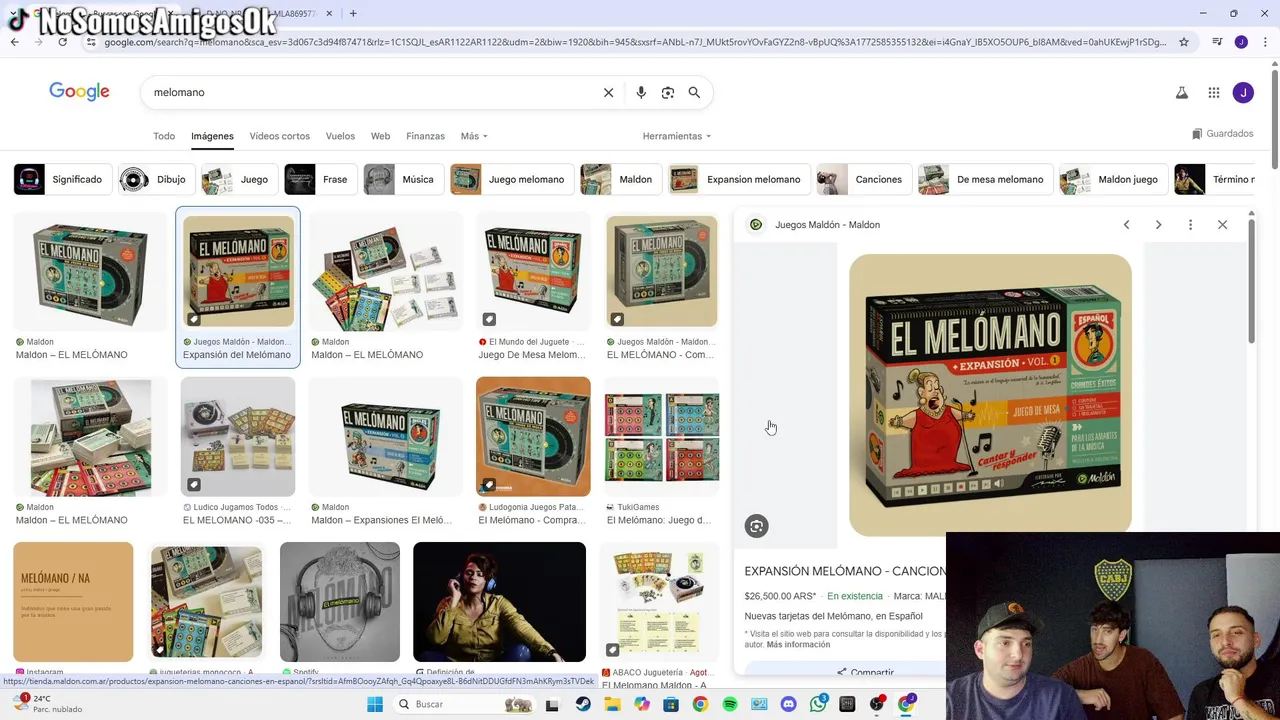Filter by the Significado chip
This screenshot has height=720, width=1280.
(x=61, y=179)
